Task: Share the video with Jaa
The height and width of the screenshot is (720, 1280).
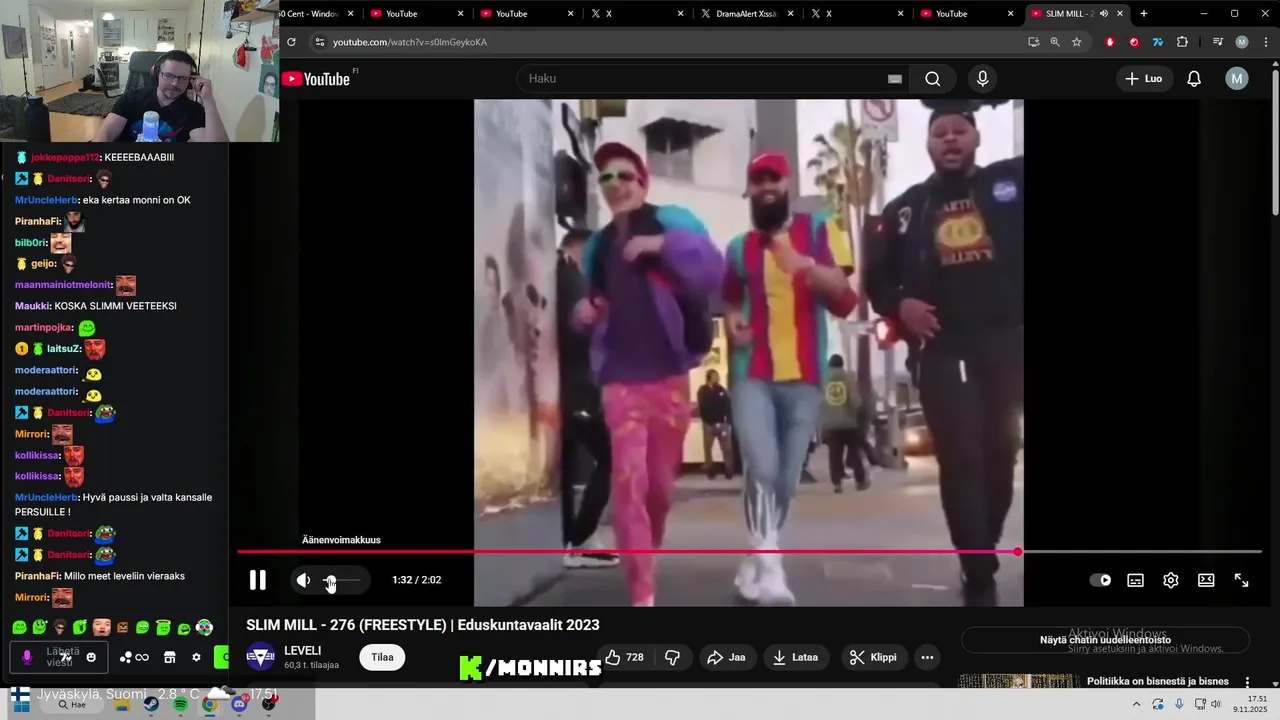Action: [x=726, y=657]
